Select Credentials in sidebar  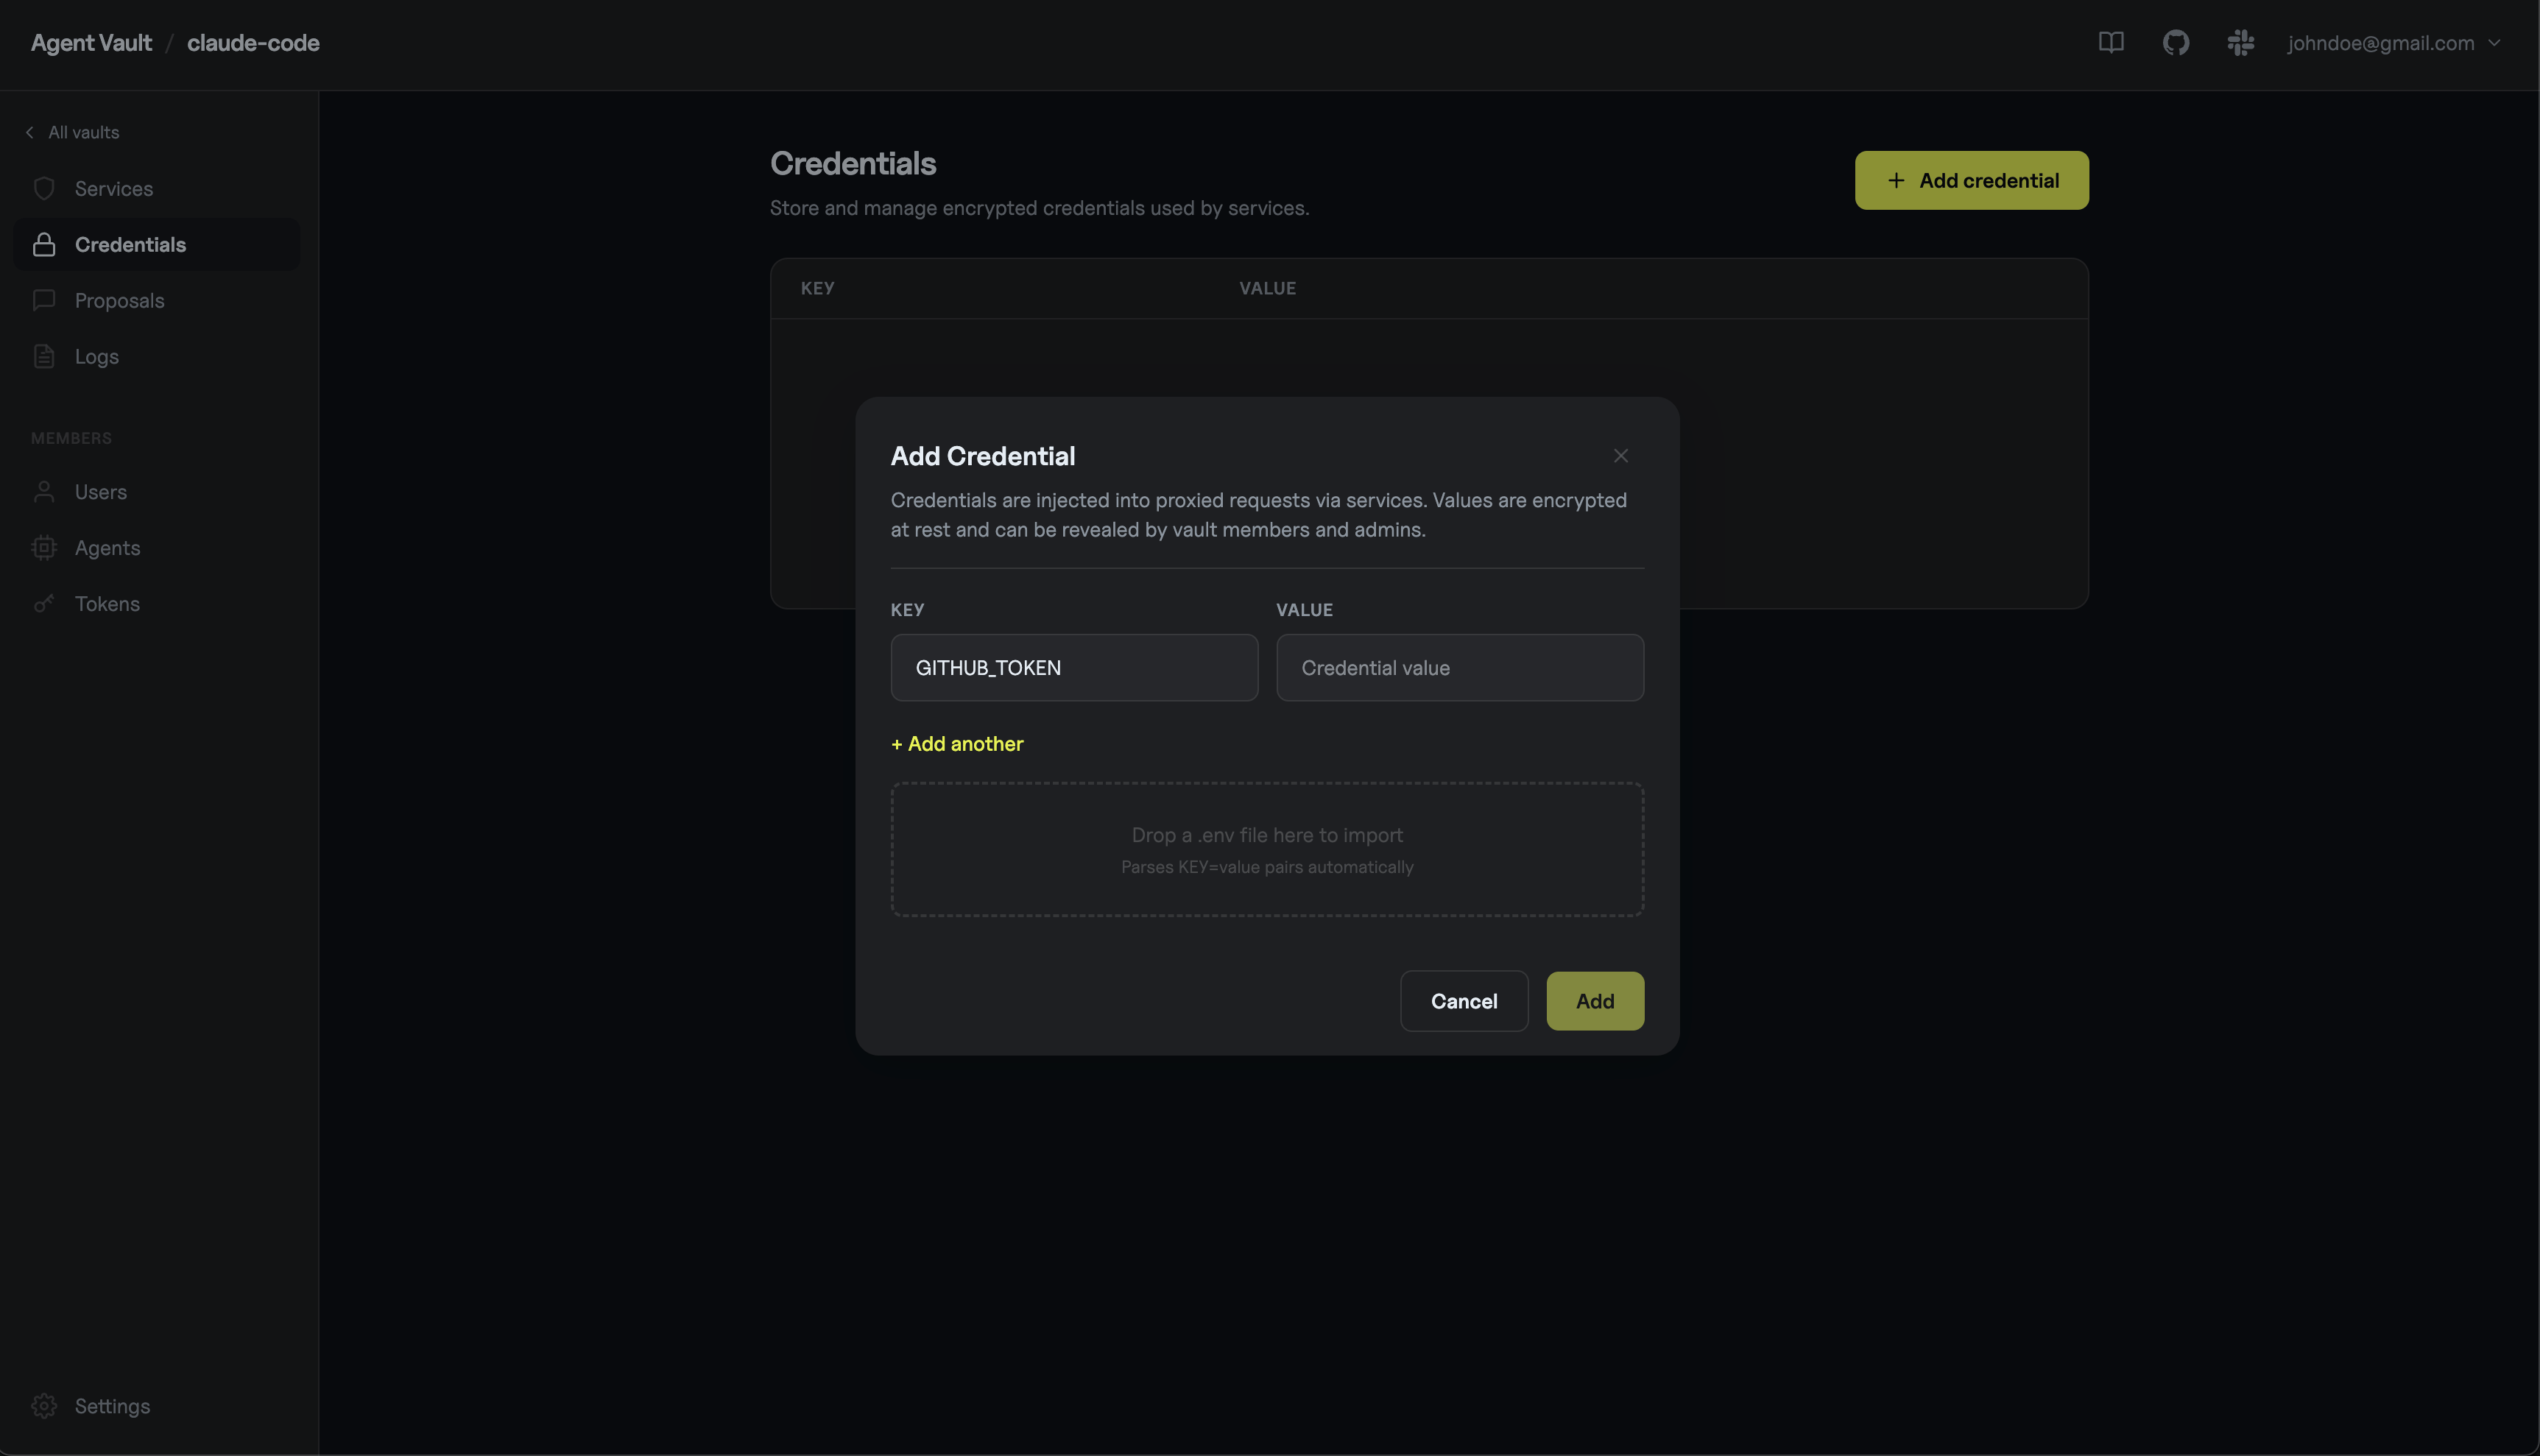pyautogui.click(x=156, y=244)
